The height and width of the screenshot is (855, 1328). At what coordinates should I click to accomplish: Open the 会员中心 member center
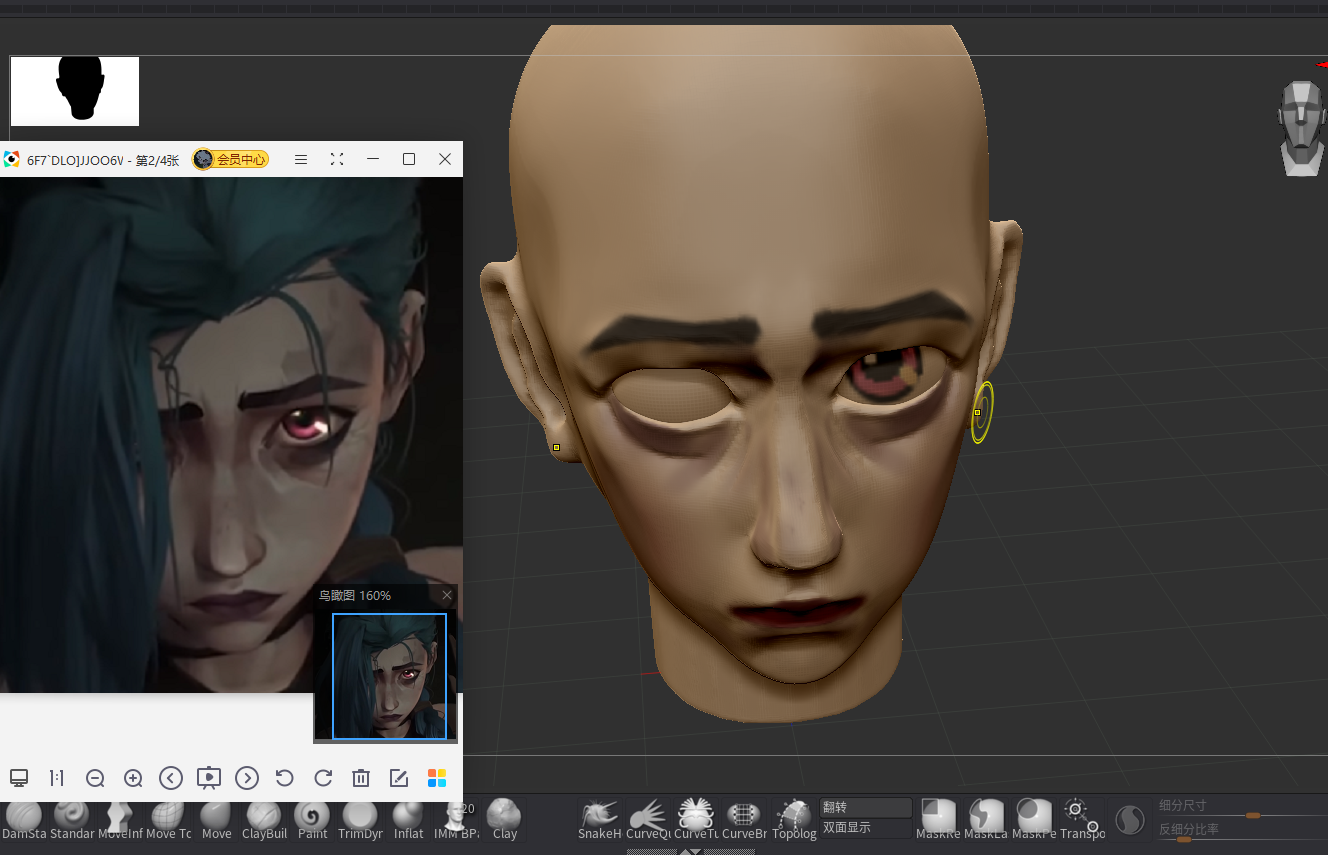(x=231, y=159)
